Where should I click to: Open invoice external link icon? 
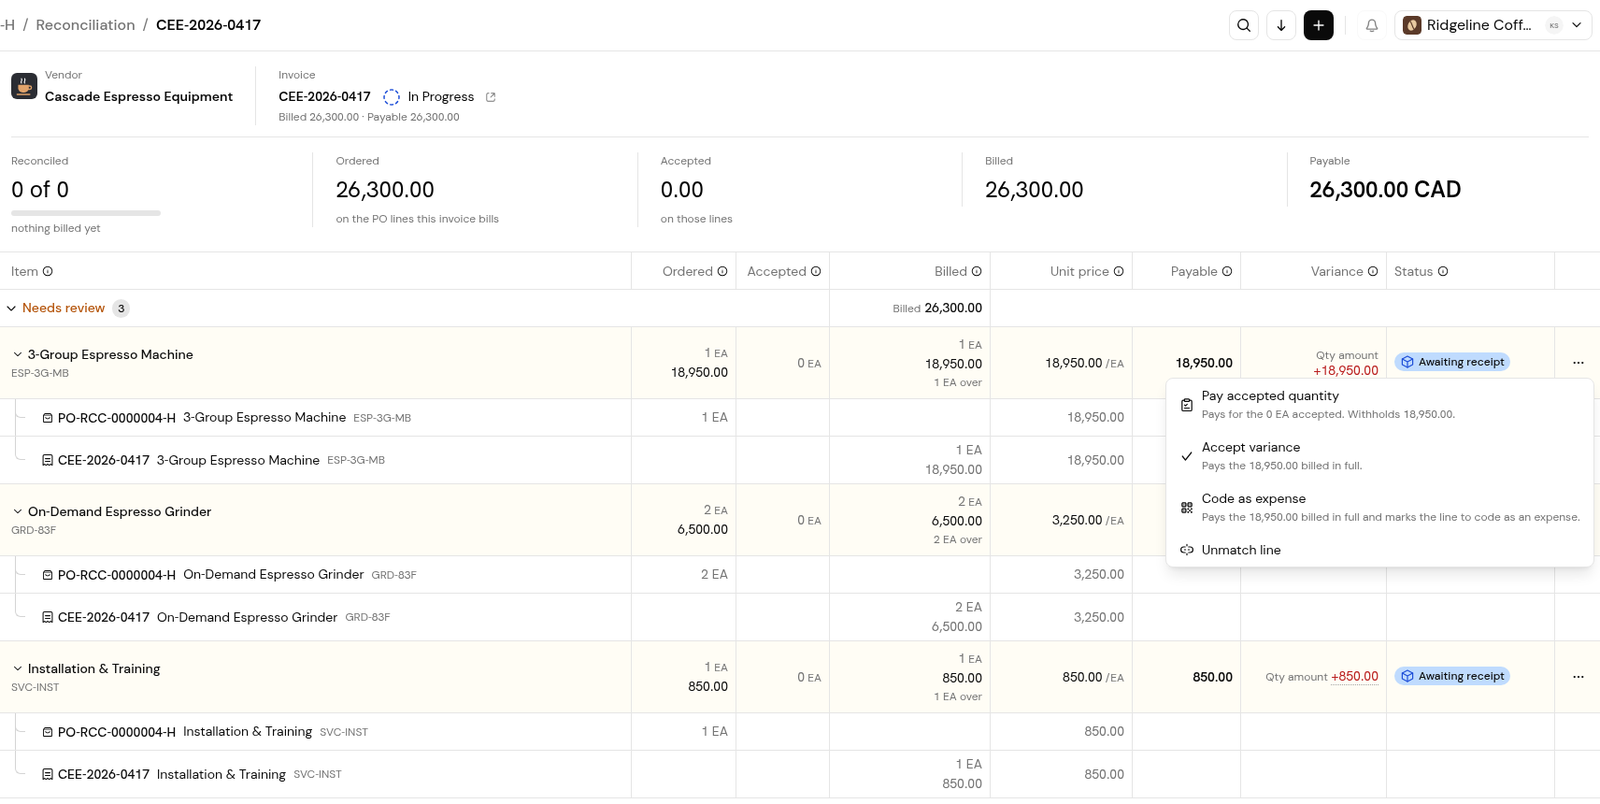click(491, 97)
